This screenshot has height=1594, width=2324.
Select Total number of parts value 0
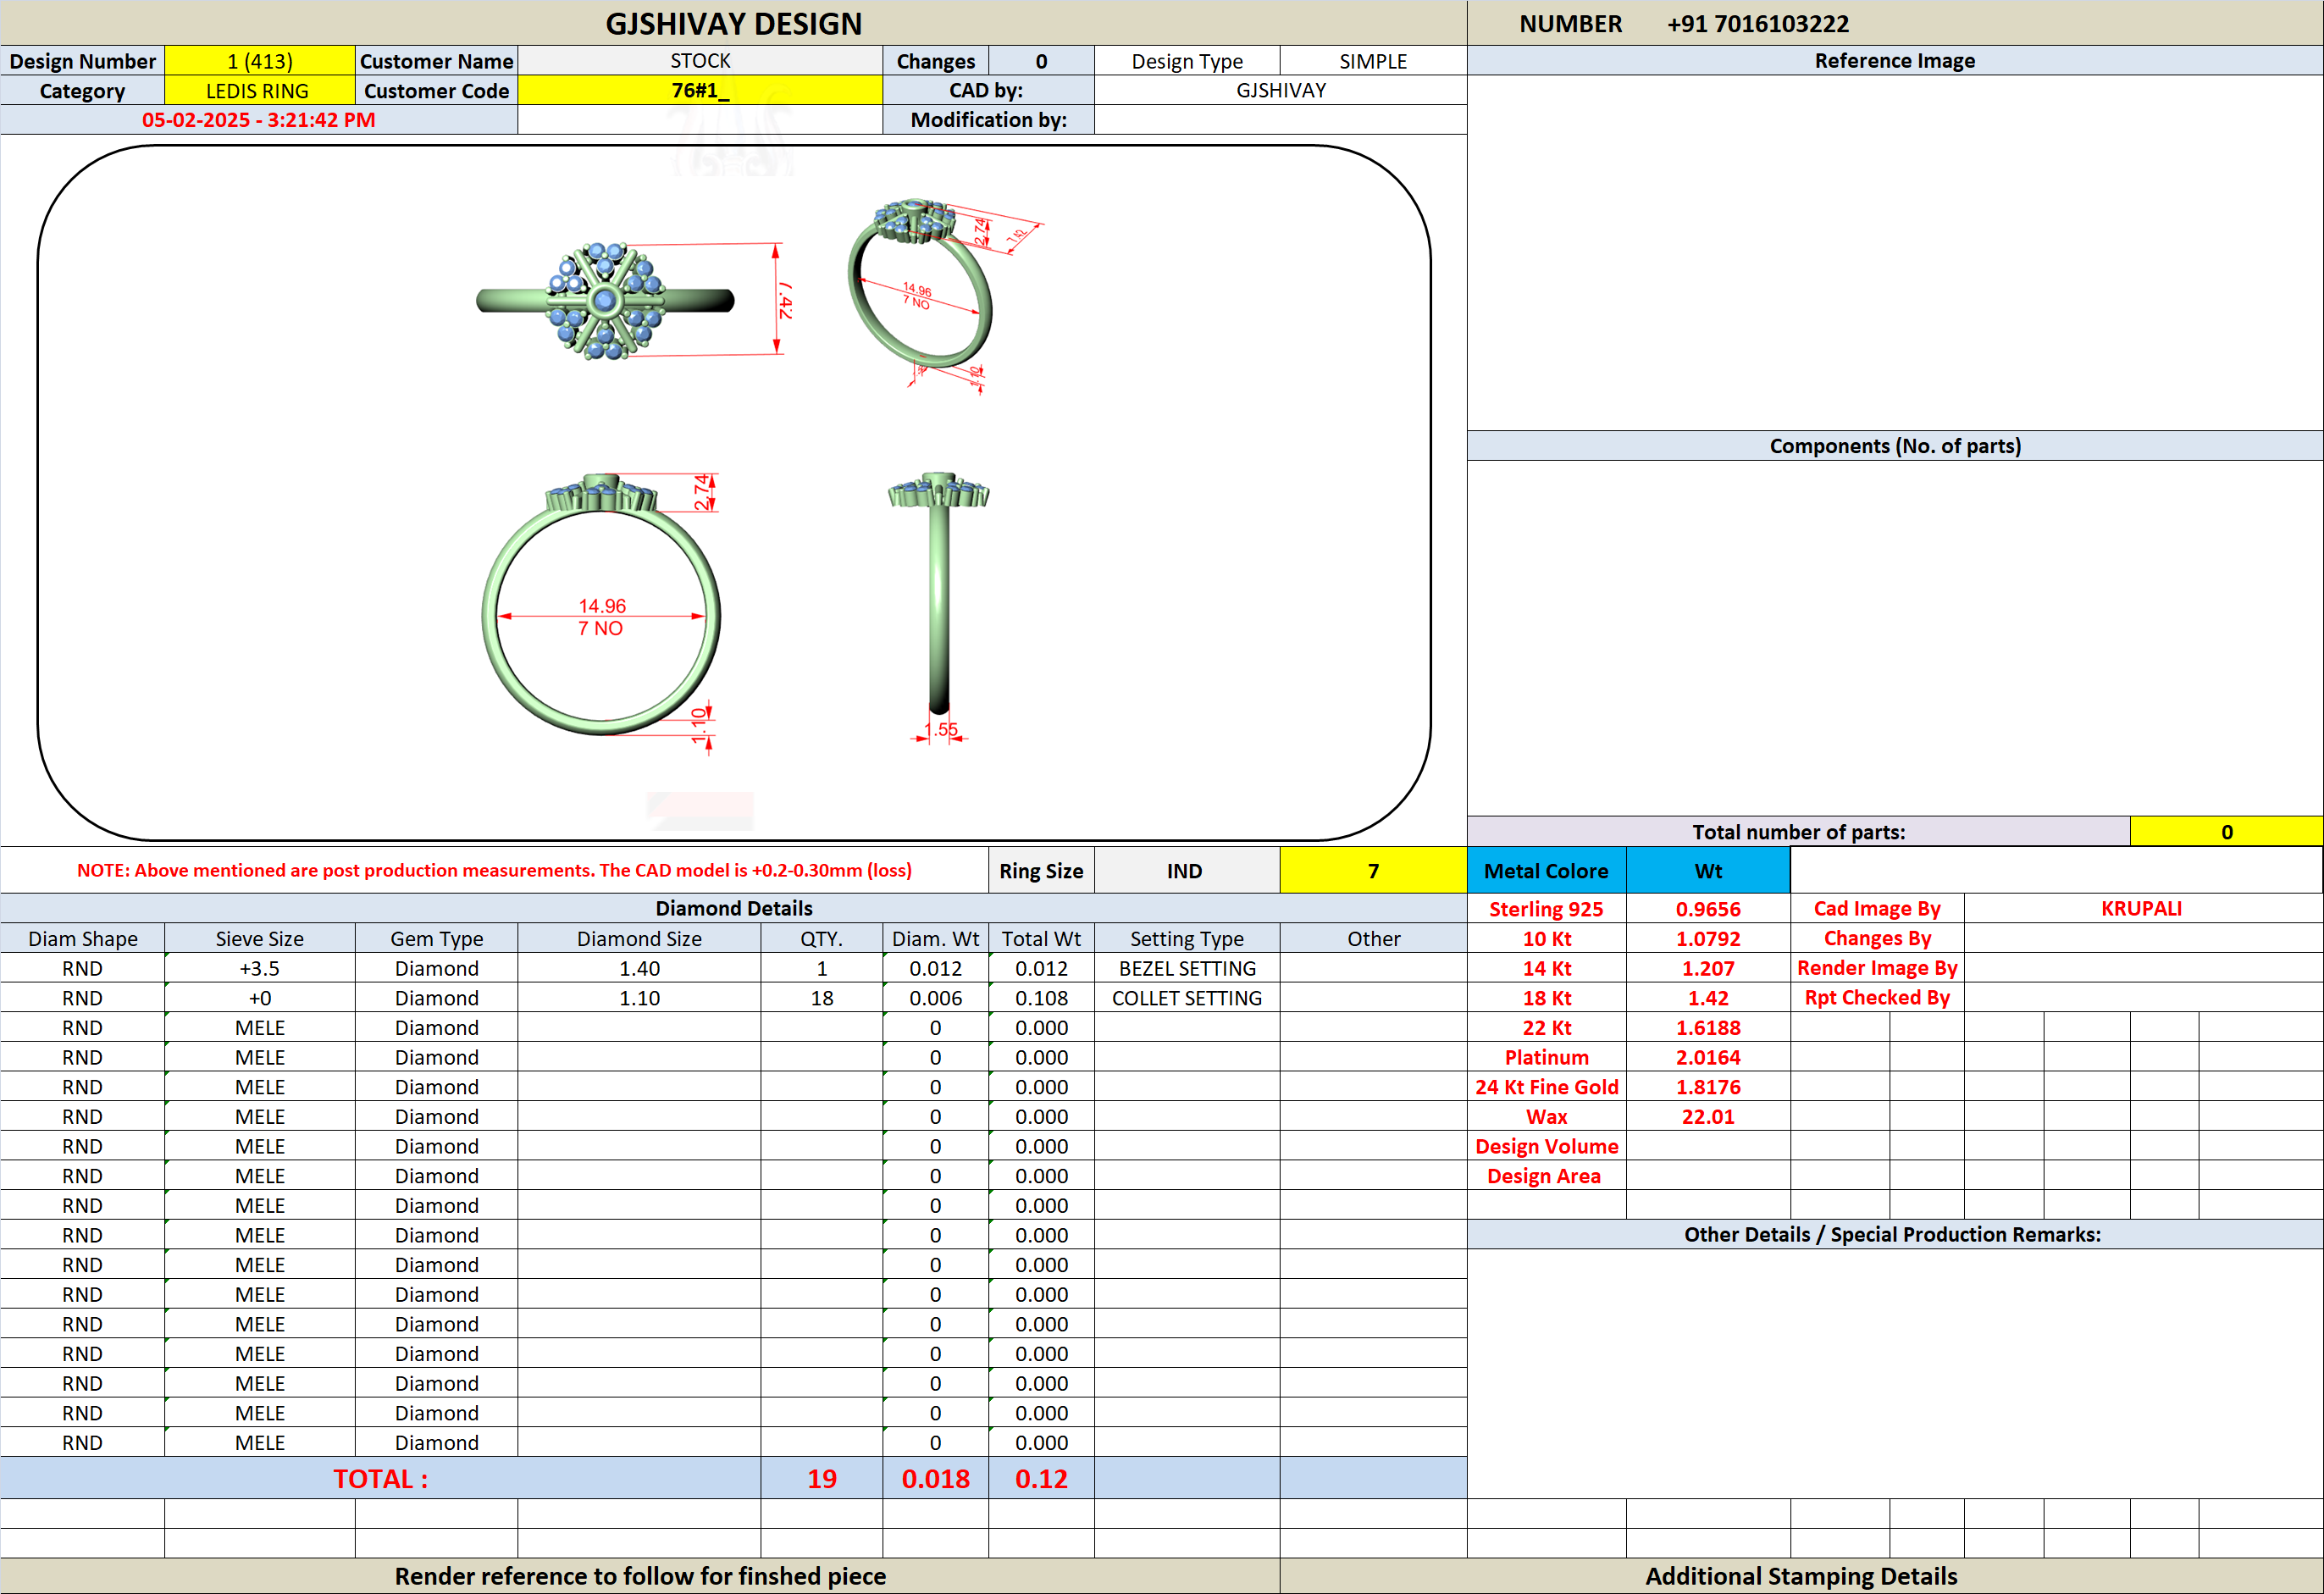pos(2226,832)
